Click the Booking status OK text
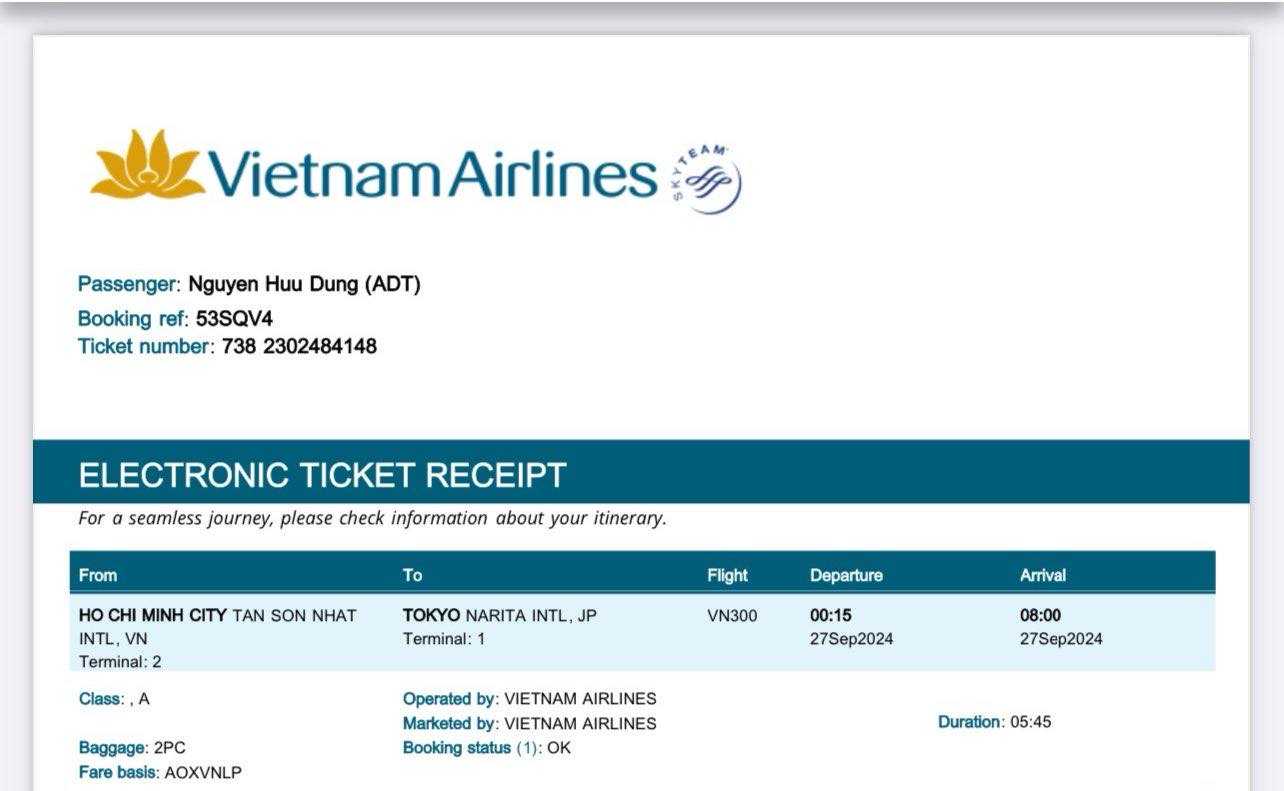 (558, 748)
